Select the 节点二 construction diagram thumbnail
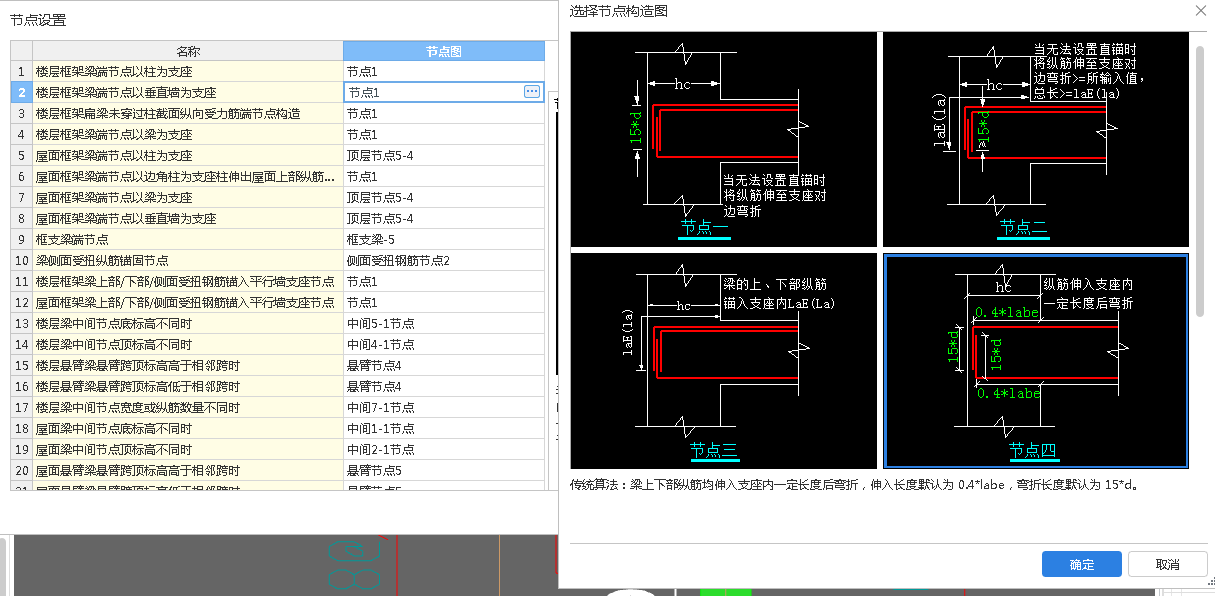 tap(1035, 139)
